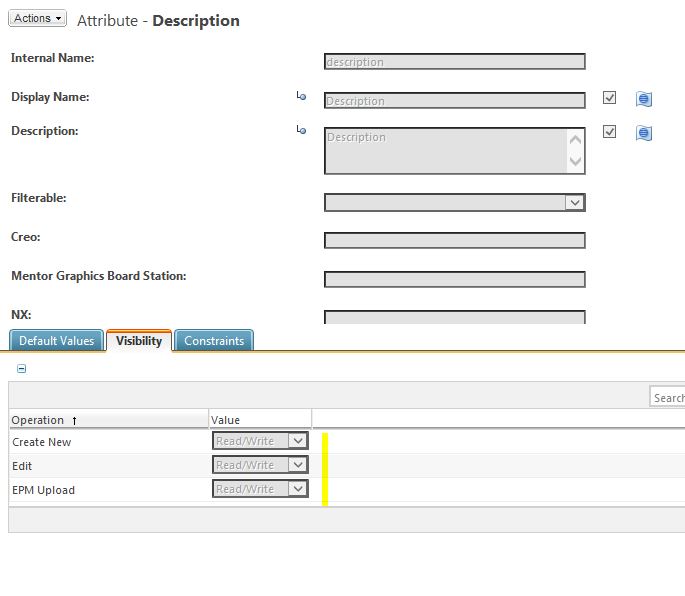Click the Display Name text field
Viewport: 685px width, 596px height.
click(x=454, y=100)
